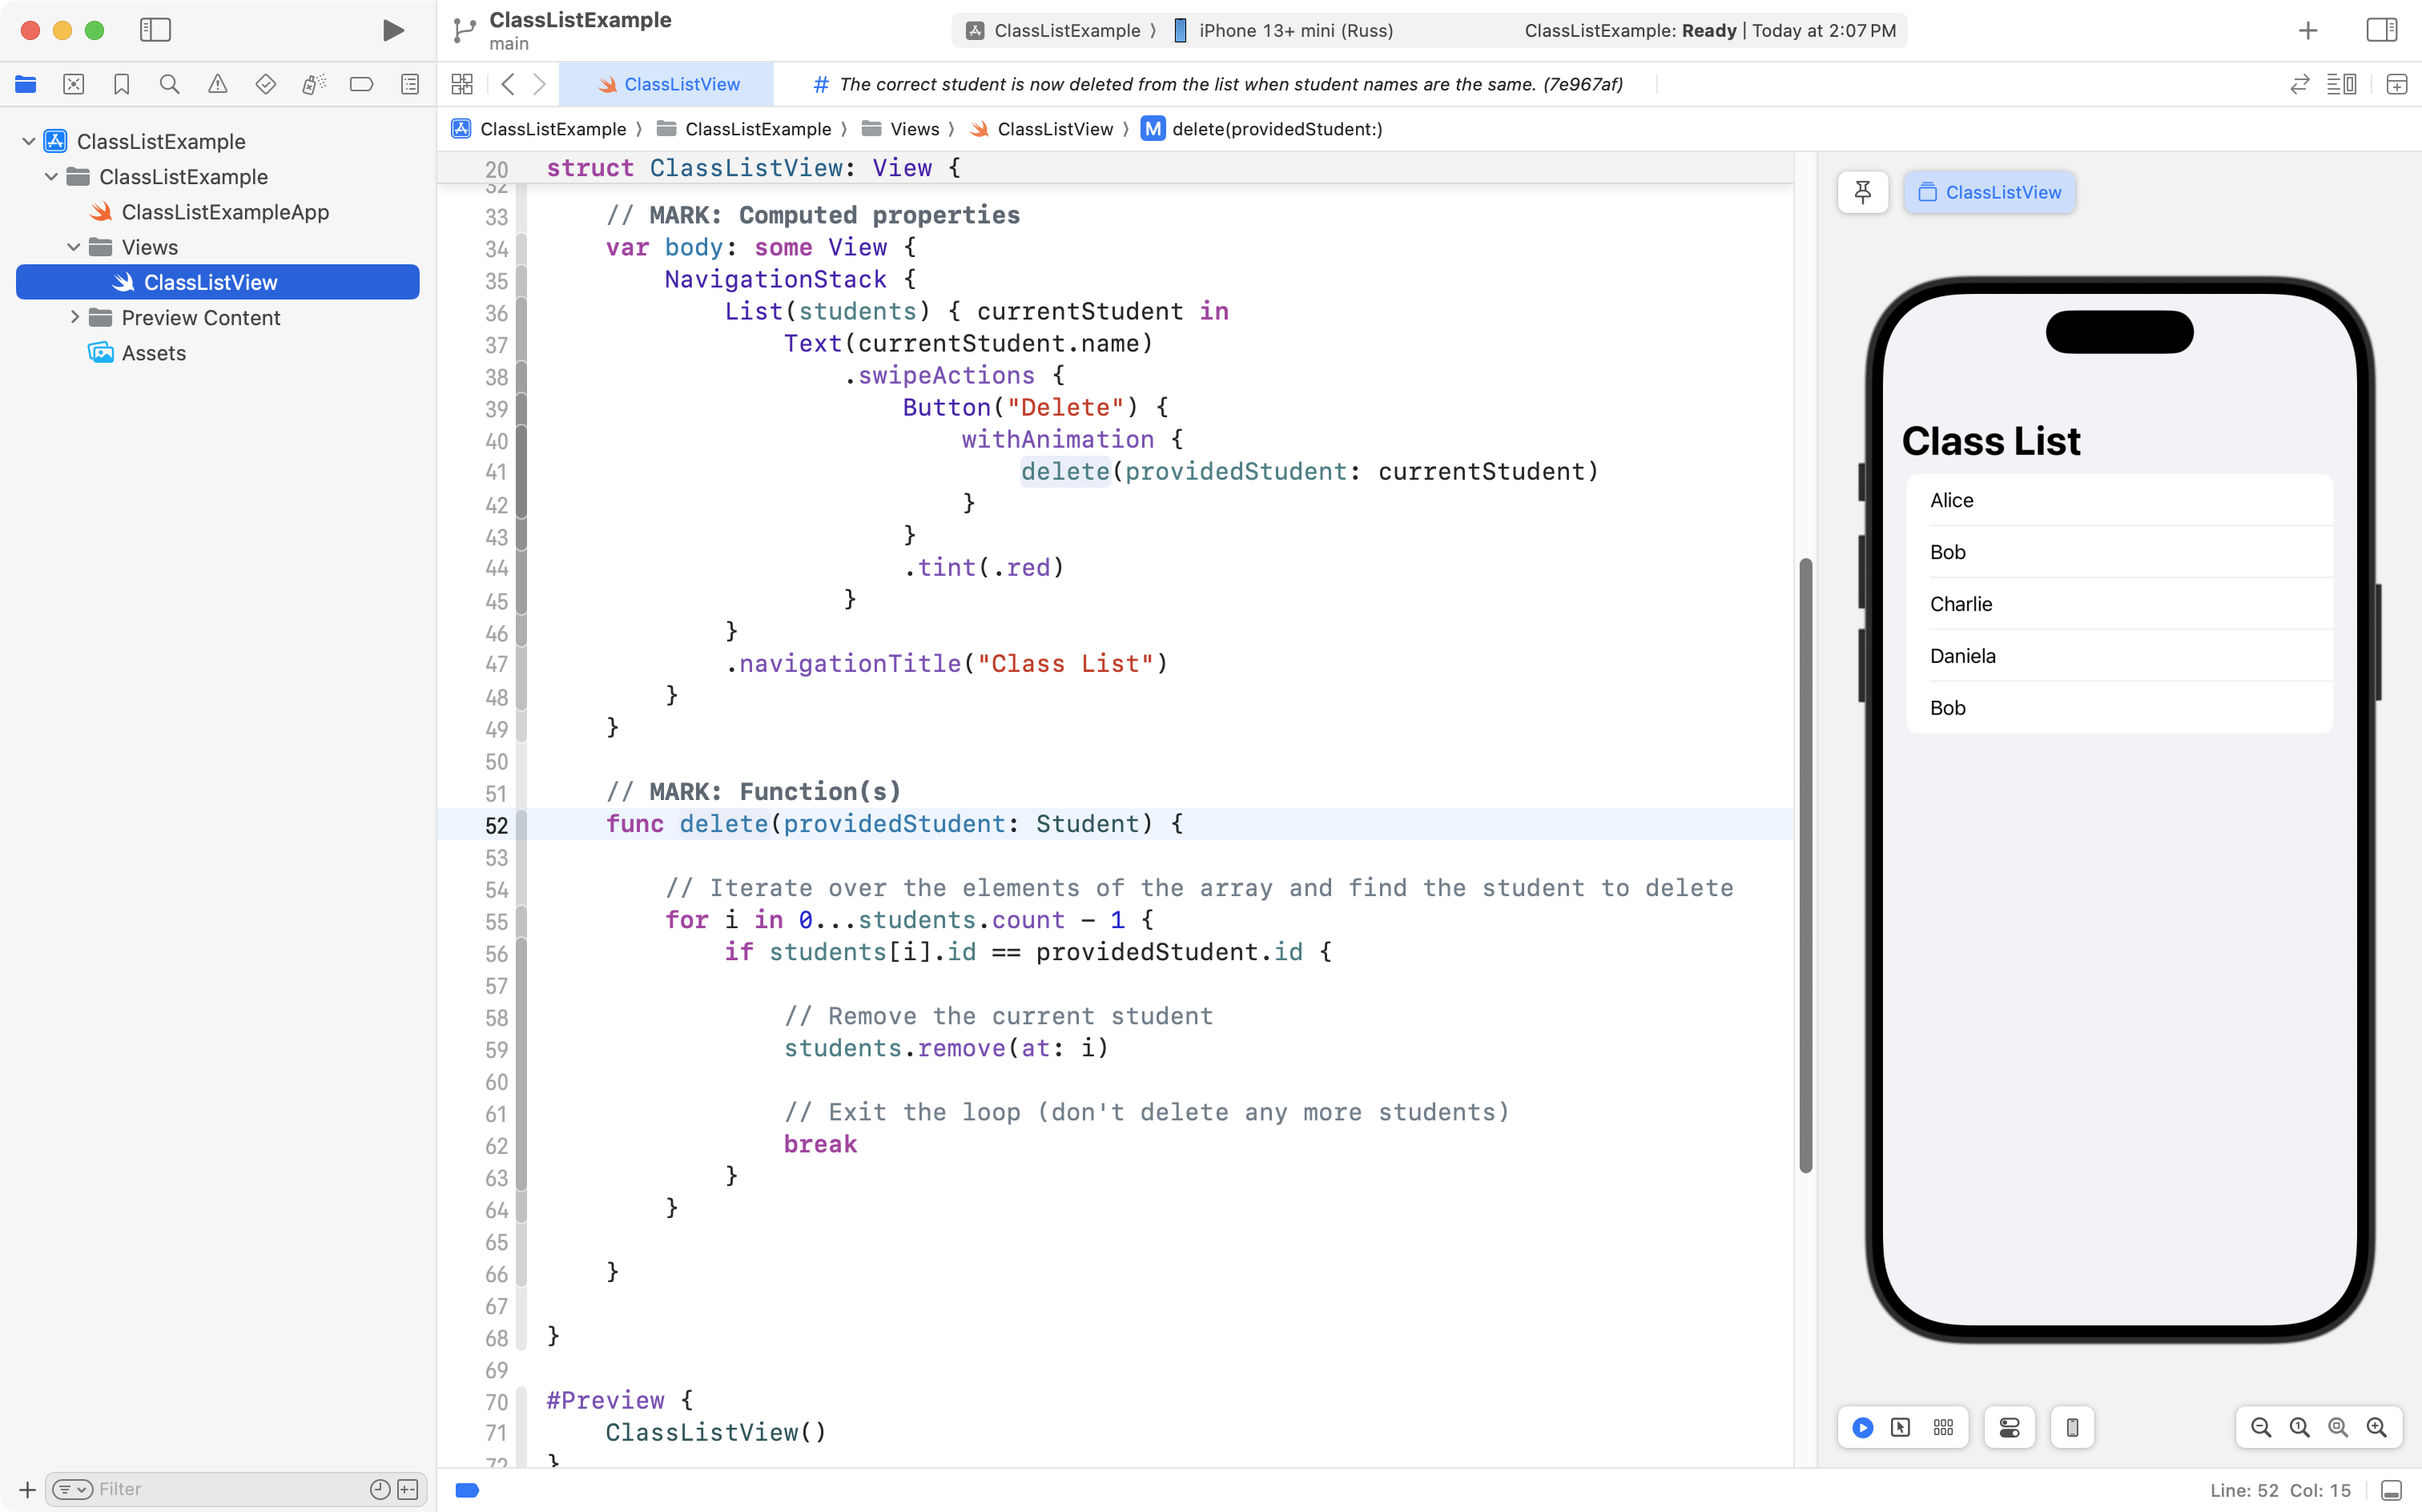Toggle the navigator sidebar visibility
The height and width of the screenshot is (1512, 2422).
pos(155,30)
